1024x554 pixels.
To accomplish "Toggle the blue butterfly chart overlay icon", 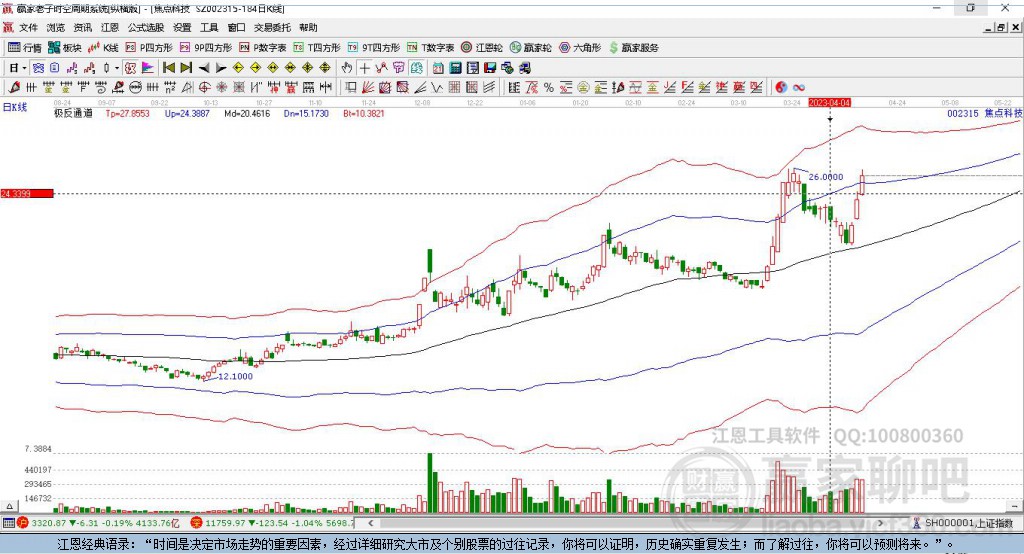I will click(38, 68).
